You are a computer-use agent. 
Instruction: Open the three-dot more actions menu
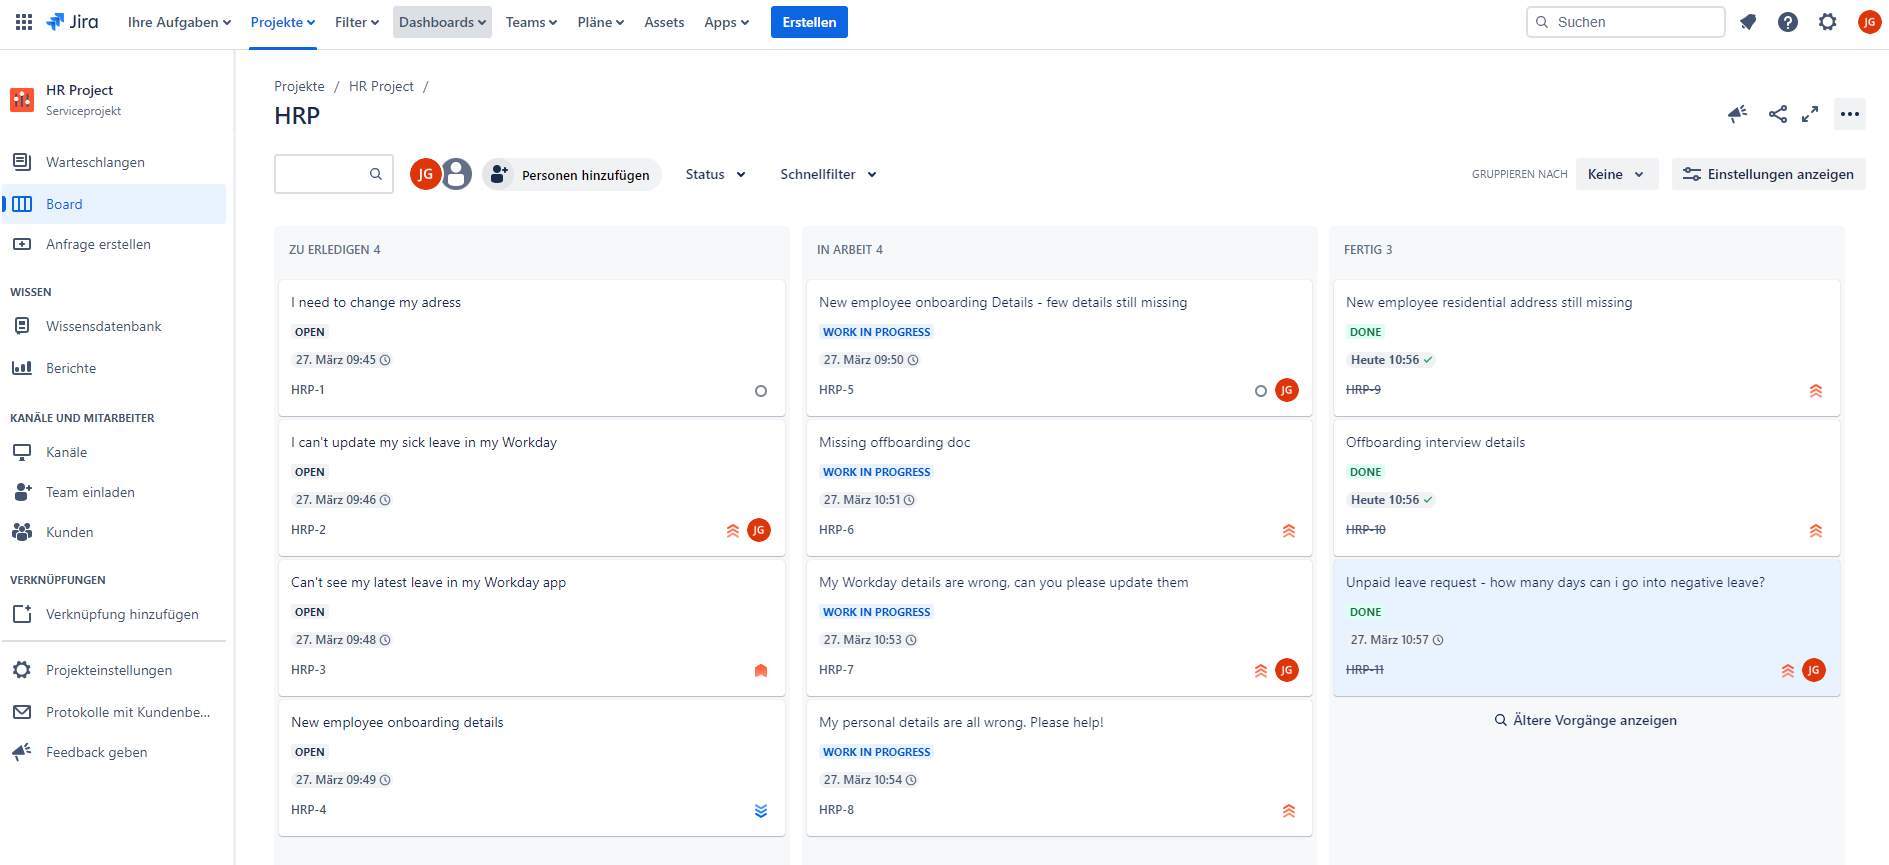(x=1850, y=114)
